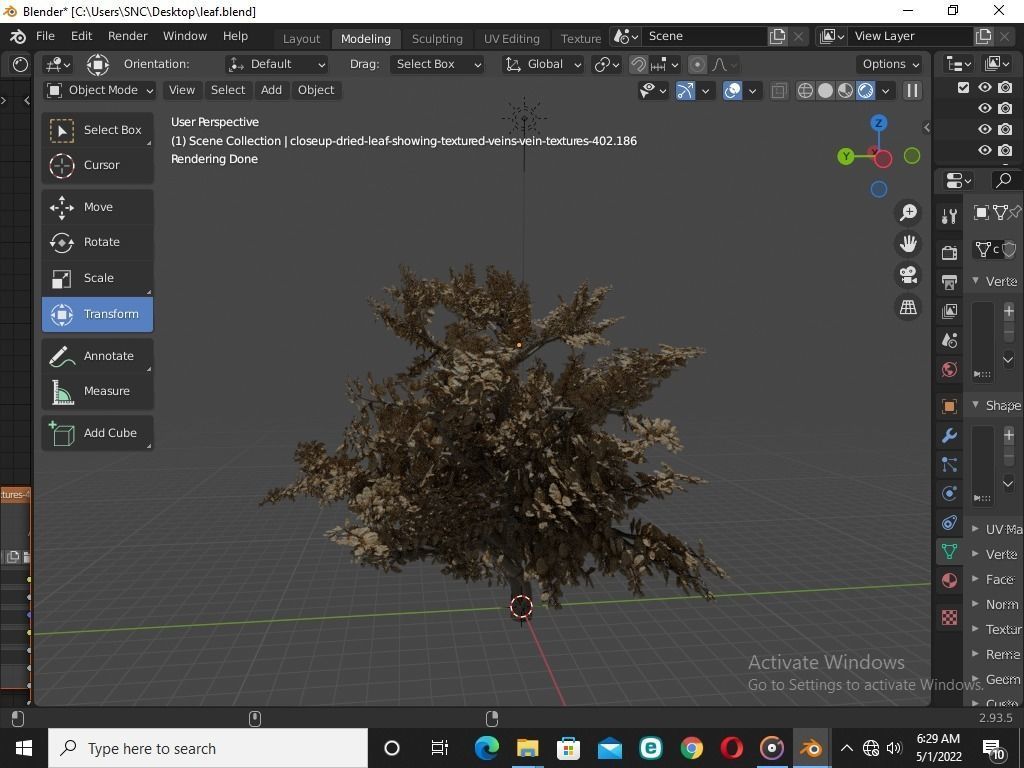This screenshot has height=768, width=1024.
Task: Open the Tool properties tab (wrench-screwdriver)
Action: click(949, 216)
